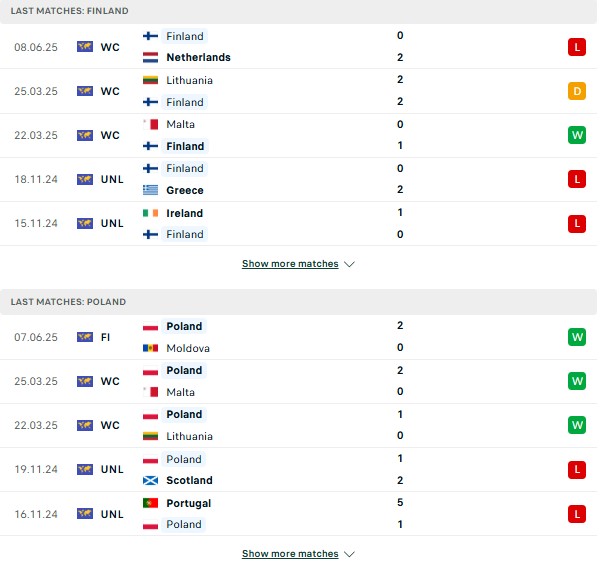Click world competition icon on 08.06.25 row
604x575 pixels.
click(85, 47)
